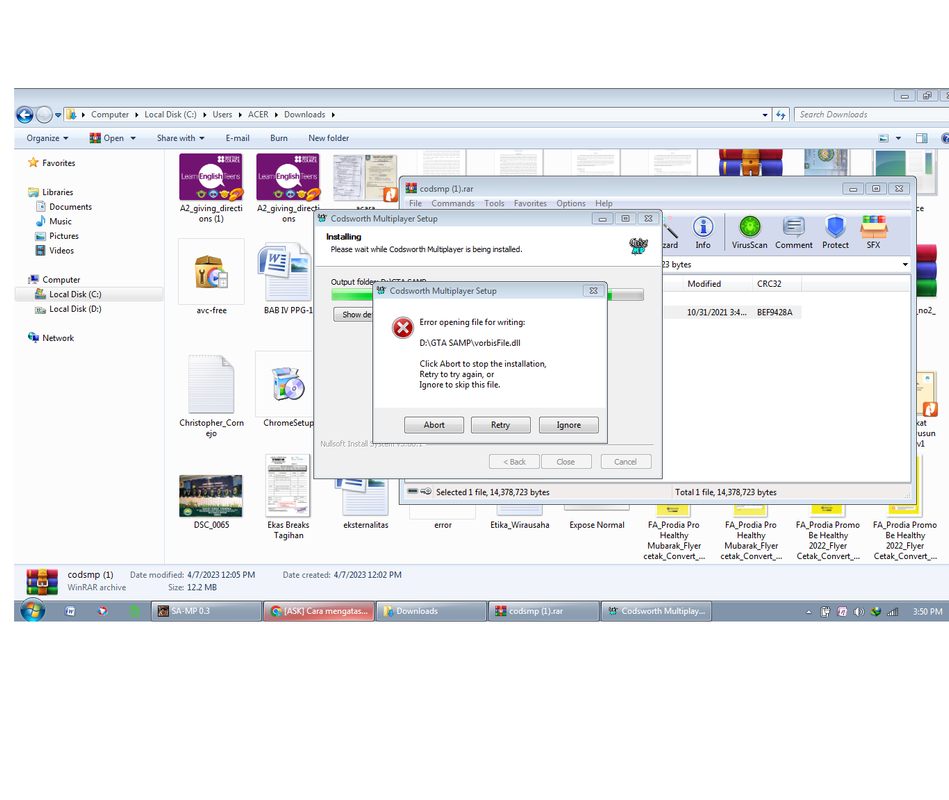Switch to the SA-MP 0.3 taskbar button
This screenshot has width=949, height=800.
[207, 611]
